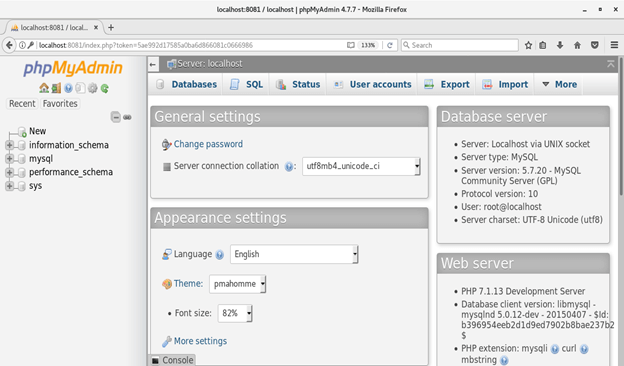Select performance_schema database name
The image size is (624, 366).
coord(71,172)
